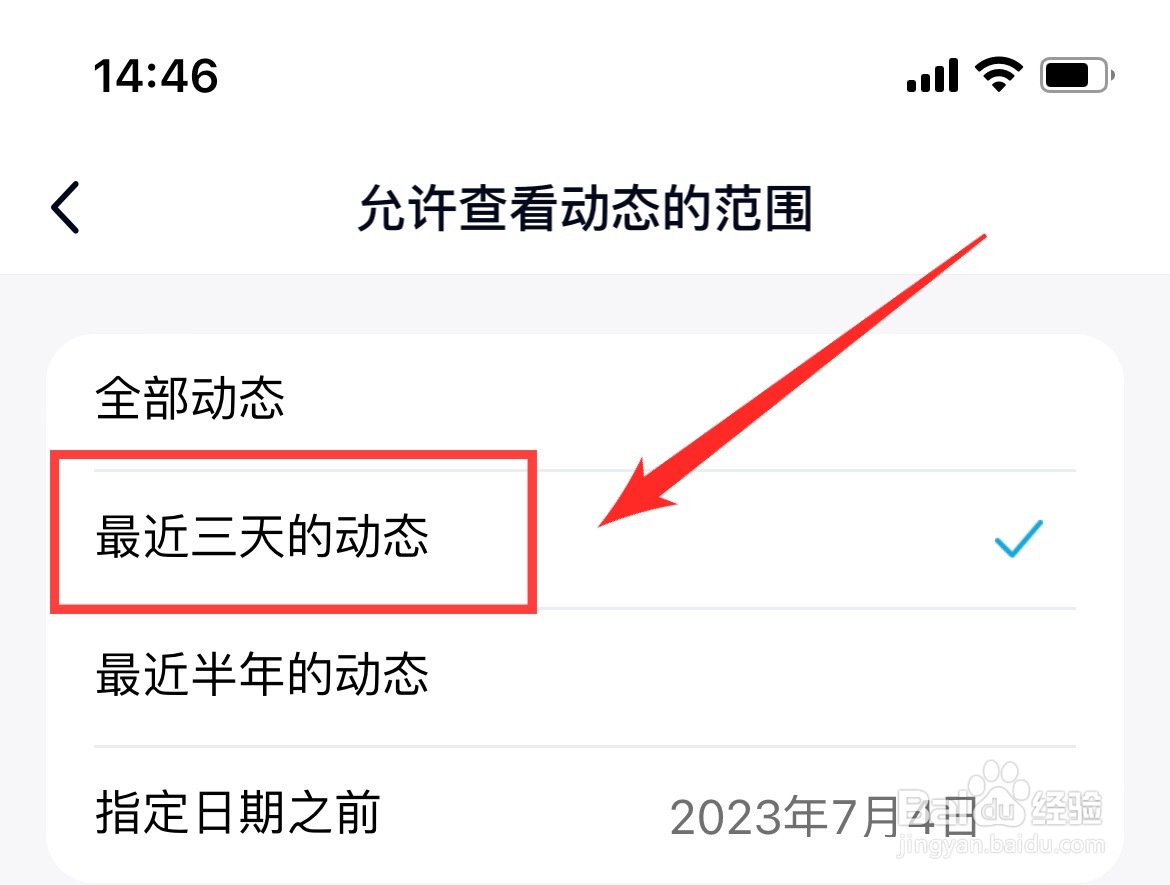Tap empty right side of 最近半年的动态 row
1170x885 pixels.
tap(746, 676)
